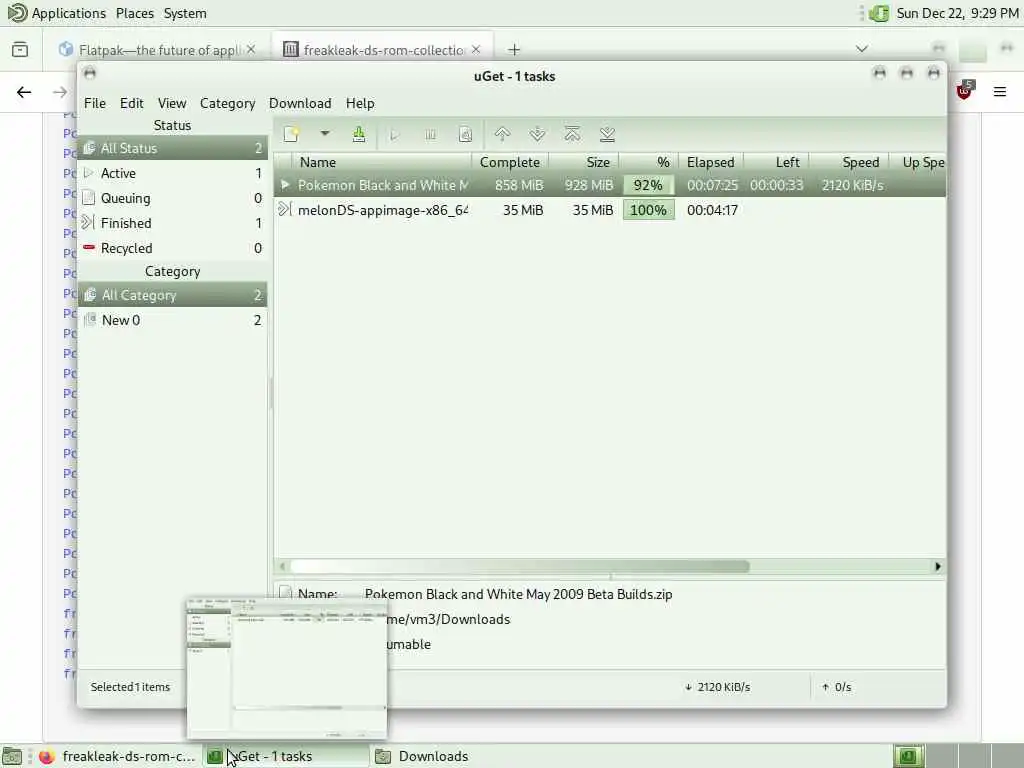Click the clock showing Sun Dec 22
This screenshot has height=768, width=1024.
tap(957, 13)
